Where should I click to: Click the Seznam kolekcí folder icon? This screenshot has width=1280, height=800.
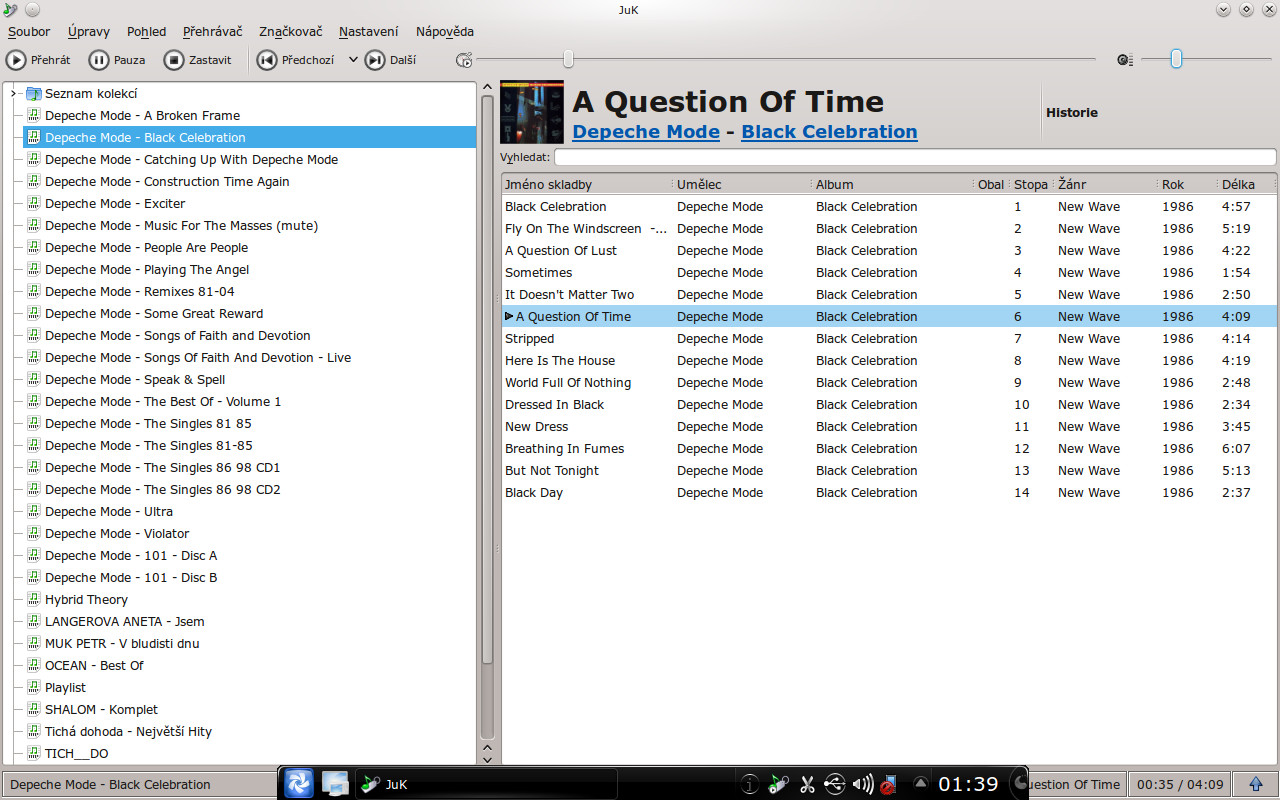33,94
